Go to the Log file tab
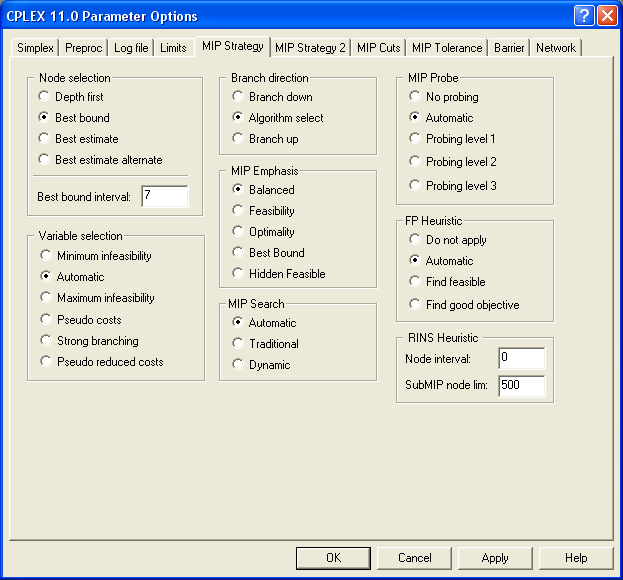Viewport: 623px width, 580px height. [x=131, y=48]
